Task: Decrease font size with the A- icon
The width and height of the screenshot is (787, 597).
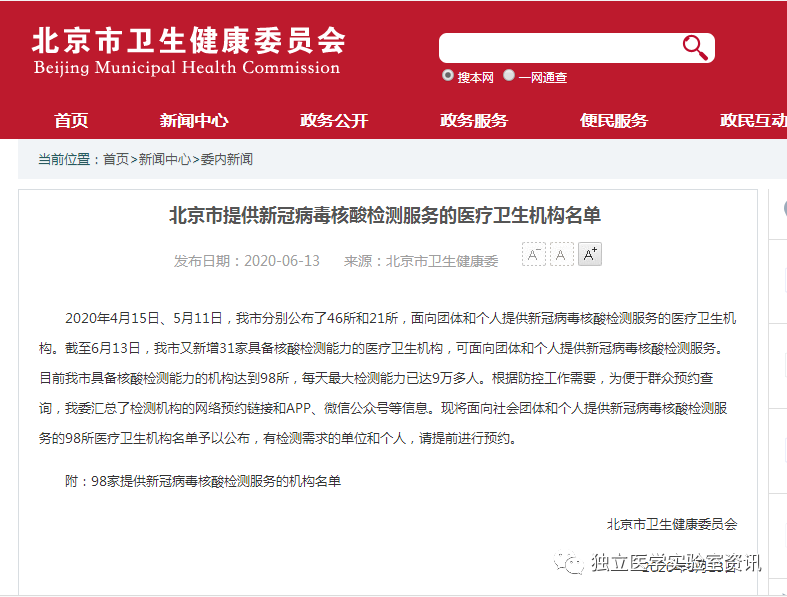Action: click(x=534, y=254)
